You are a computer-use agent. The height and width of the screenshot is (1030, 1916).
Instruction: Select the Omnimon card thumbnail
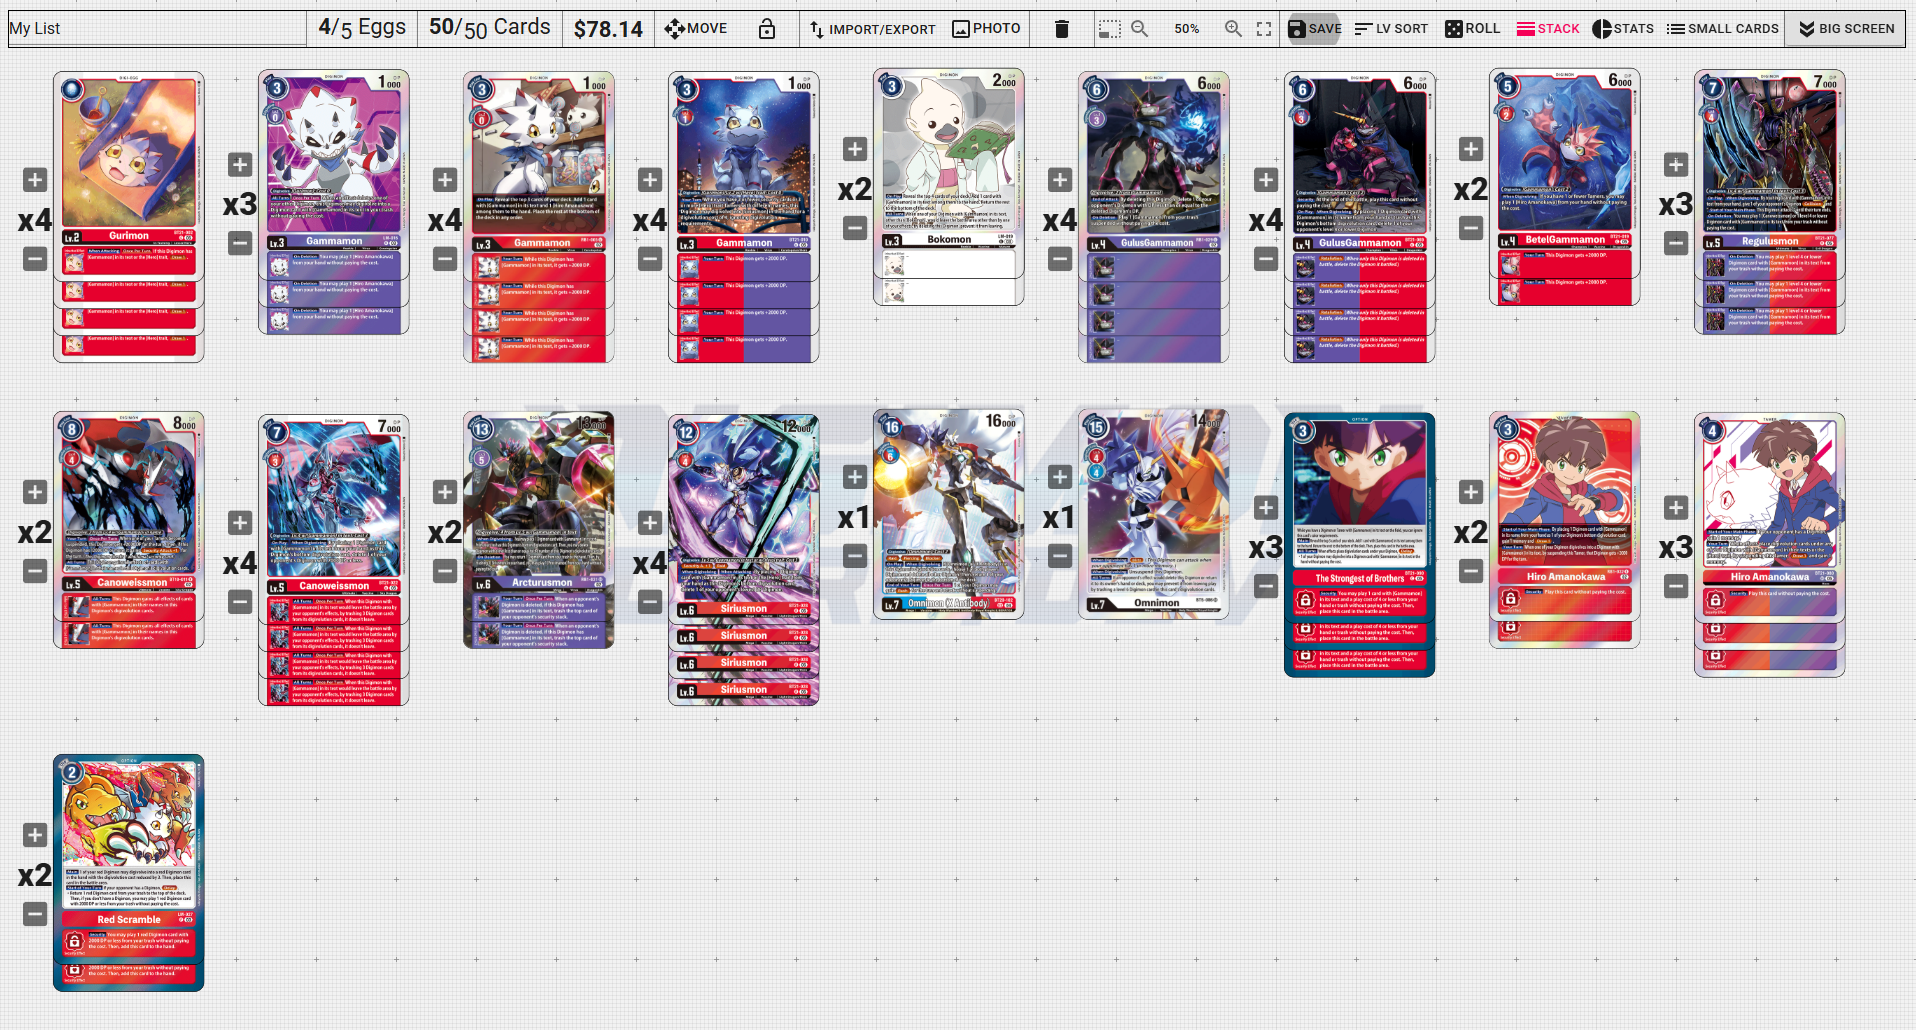[x=1154, y=515]
